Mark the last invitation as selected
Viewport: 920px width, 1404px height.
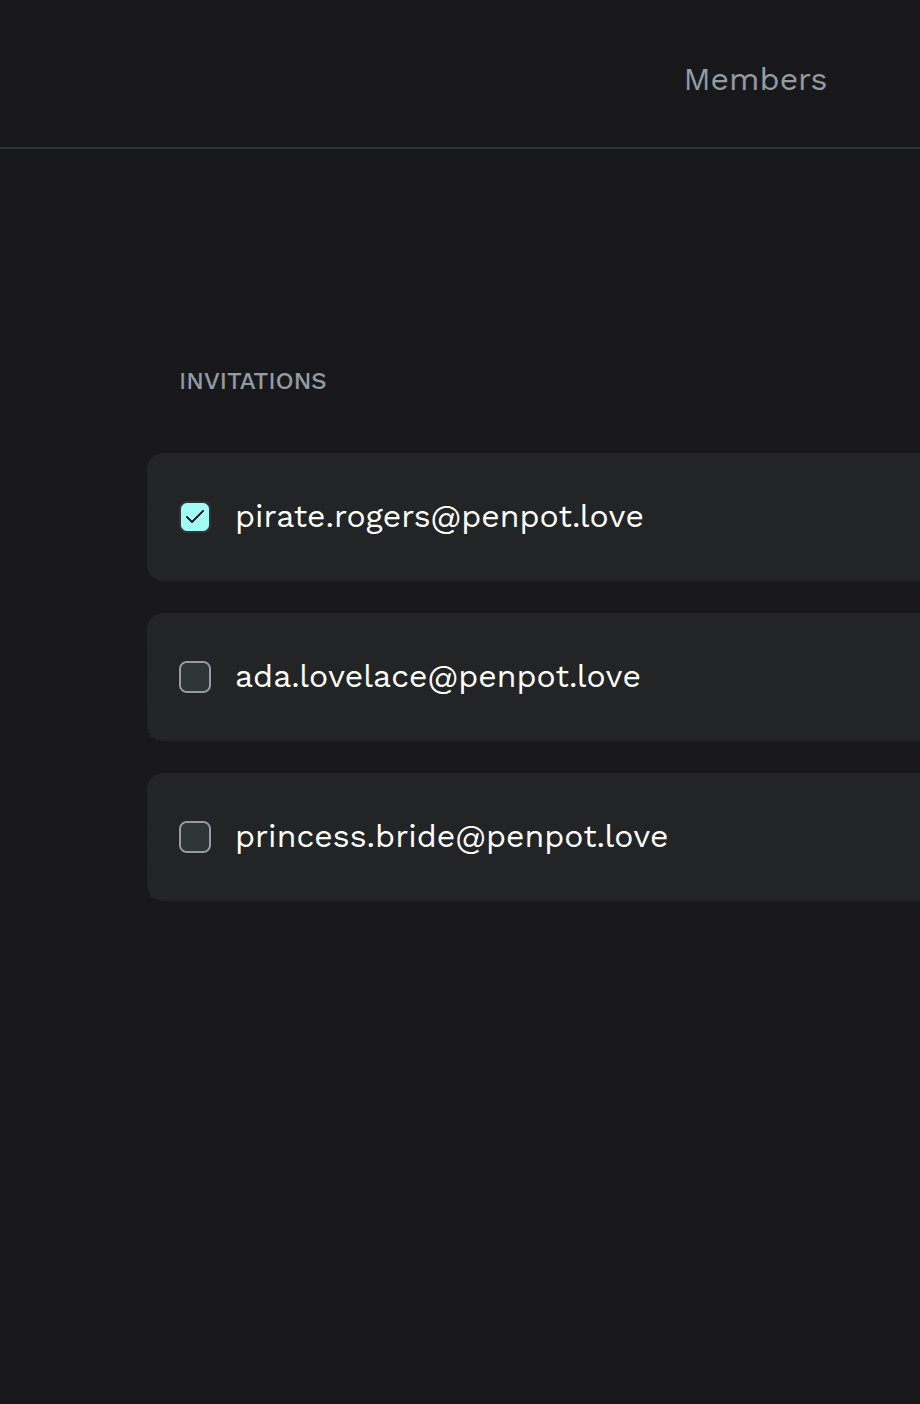pyautogui.click(x=195, y=837)
